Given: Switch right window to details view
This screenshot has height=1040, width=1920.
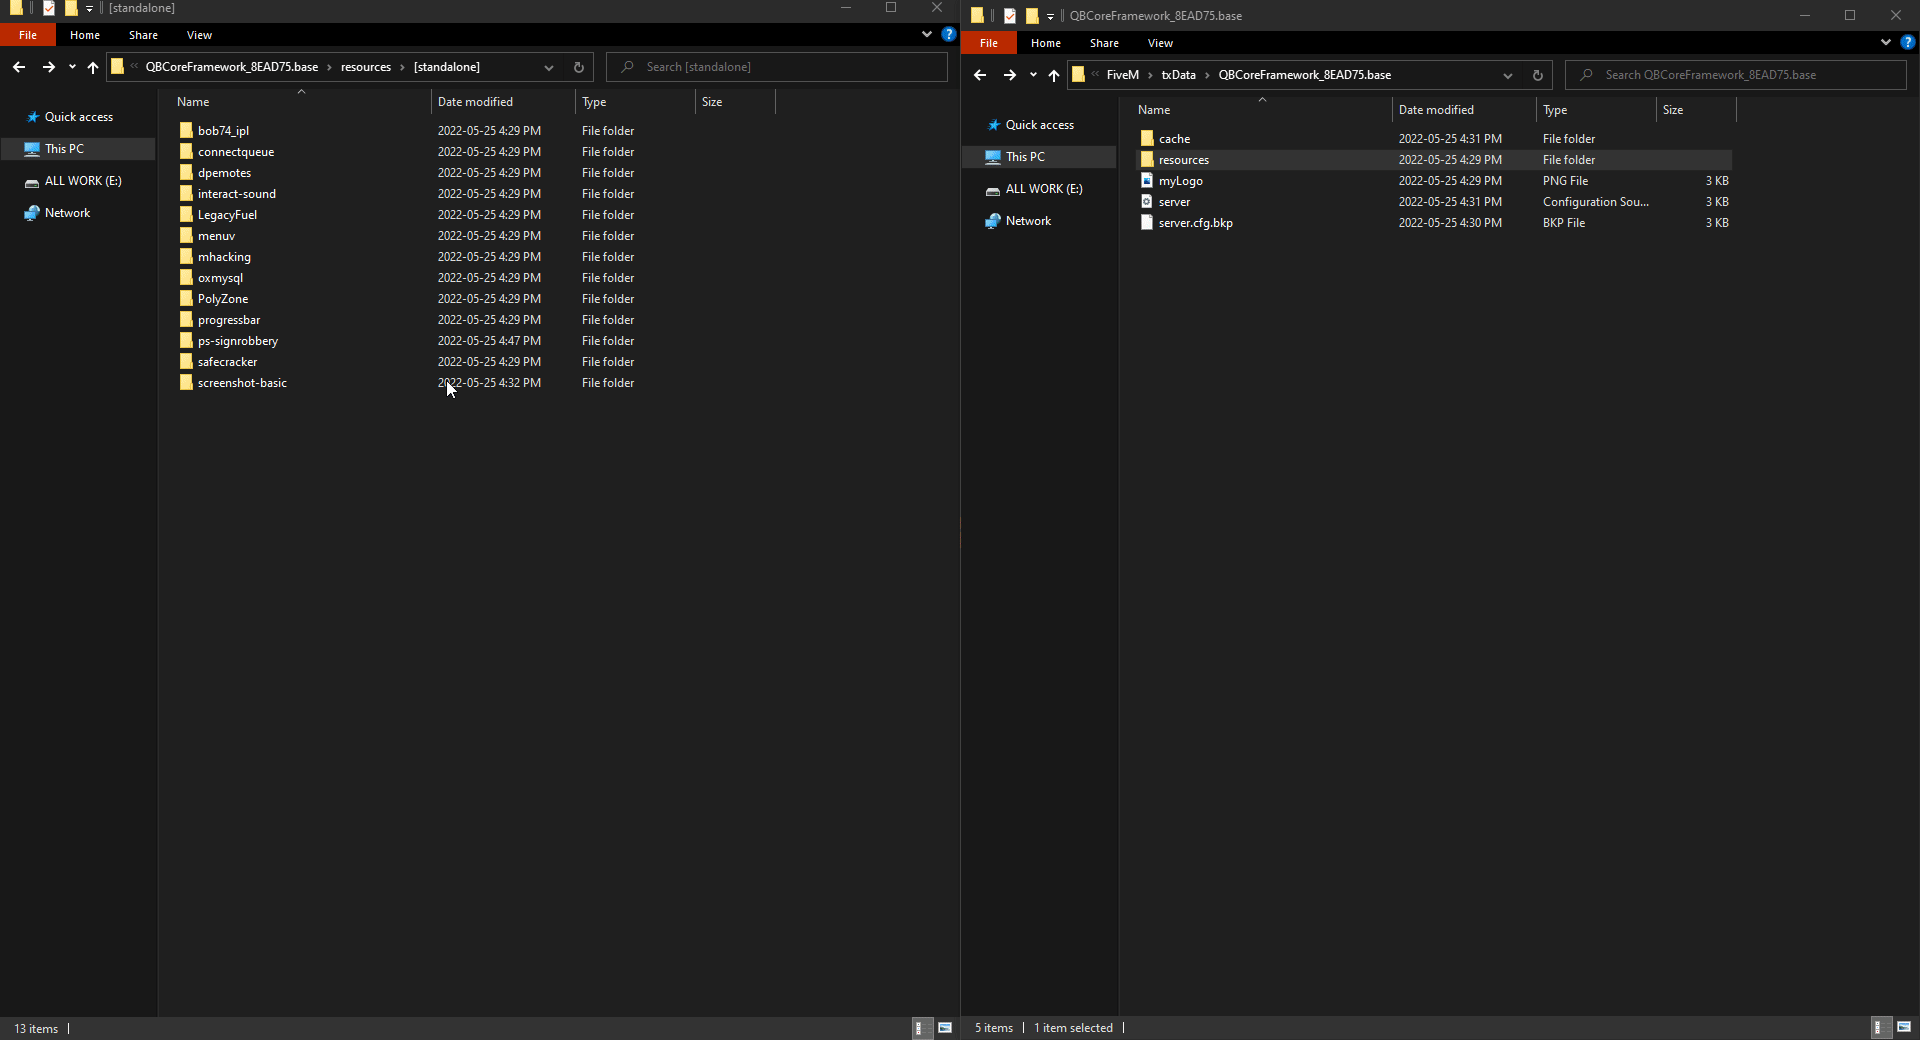Looking at the screenshot, I should (x=1879, y=1027).
